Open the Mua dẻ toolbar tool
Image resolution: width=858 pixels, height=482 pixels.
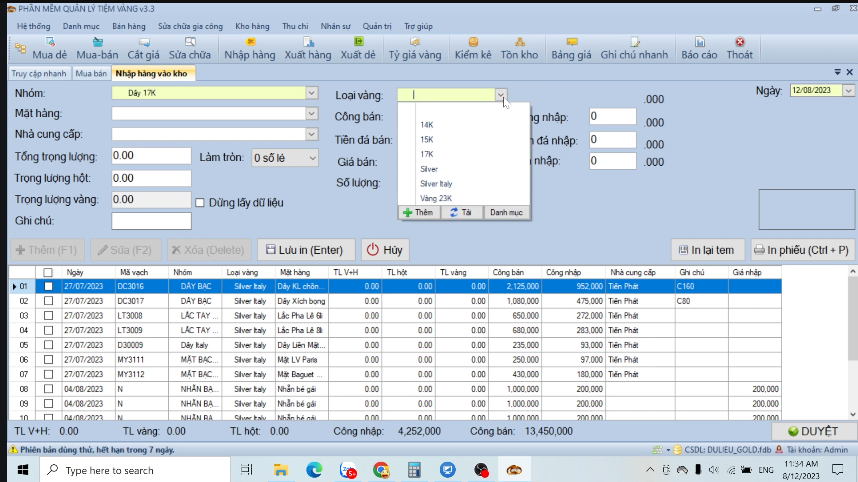click(x=49, y=48)
